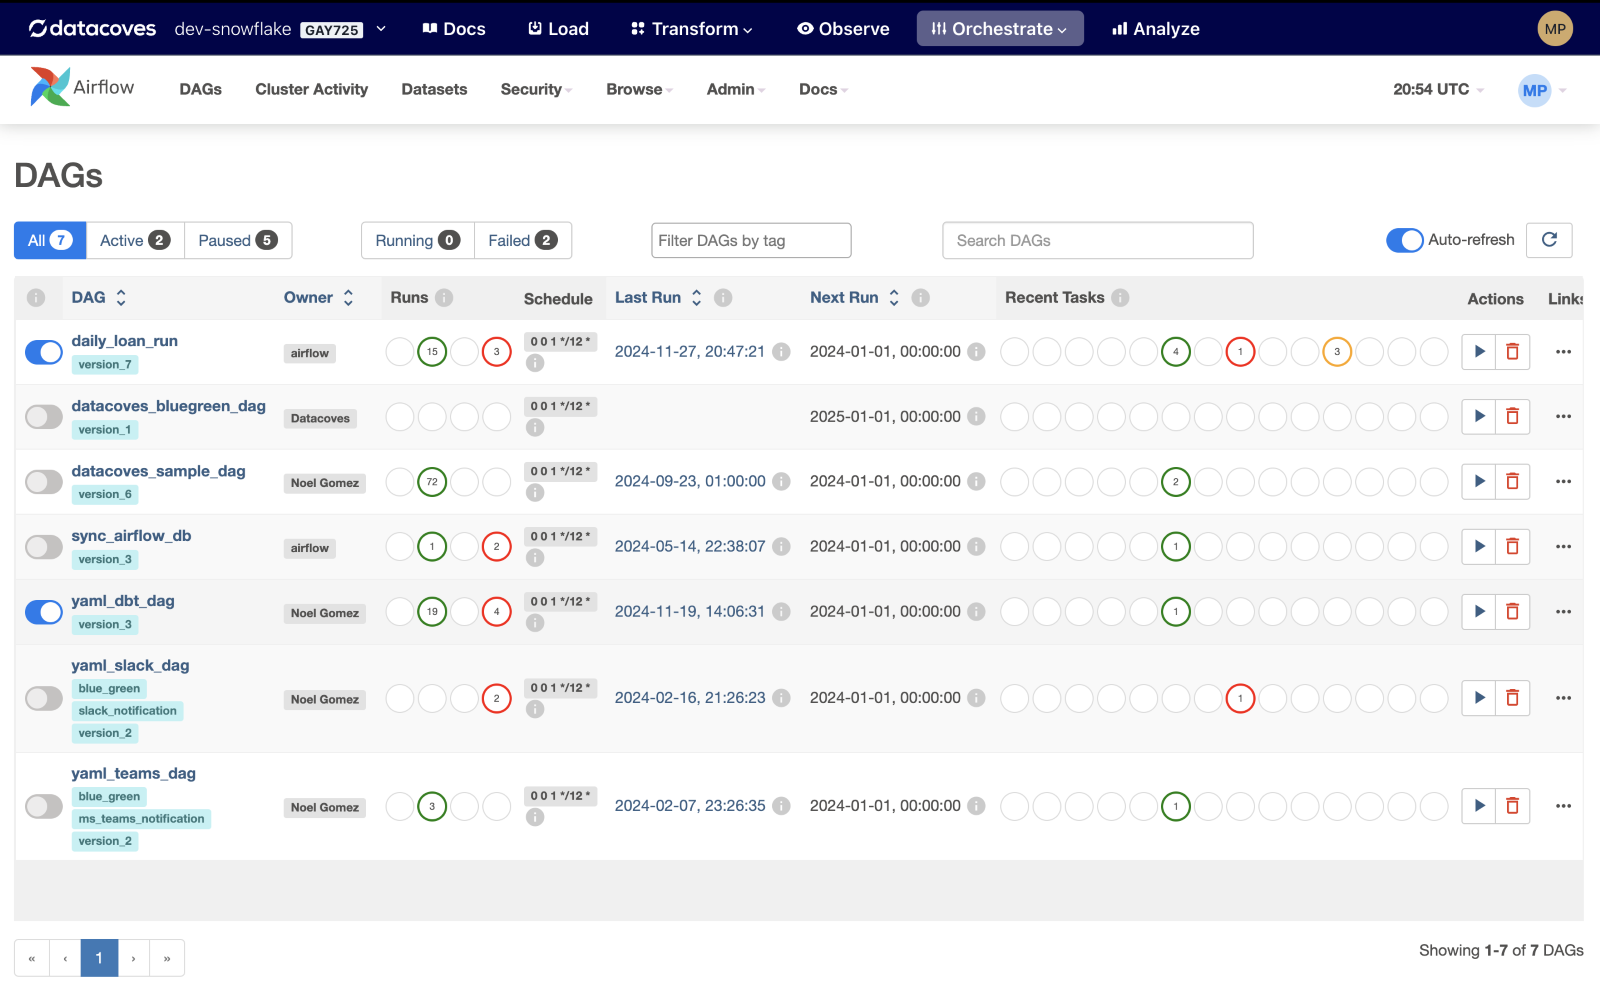Trigger the sync_airflow_db DAG play button
This screenshot has width=1600, height=1003.
click(x=1479, y=547)
